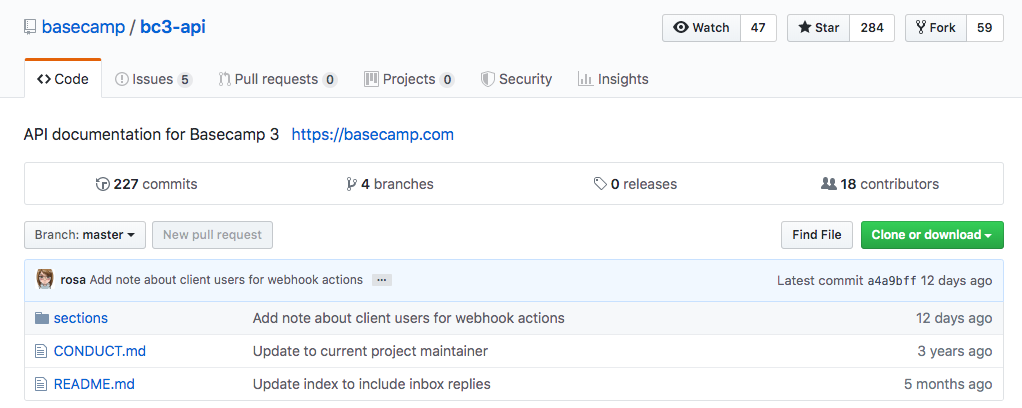The width and height of the screenshot is (1022, 408).
Task: Open the CONDUCT.md file
Action: 100,351
